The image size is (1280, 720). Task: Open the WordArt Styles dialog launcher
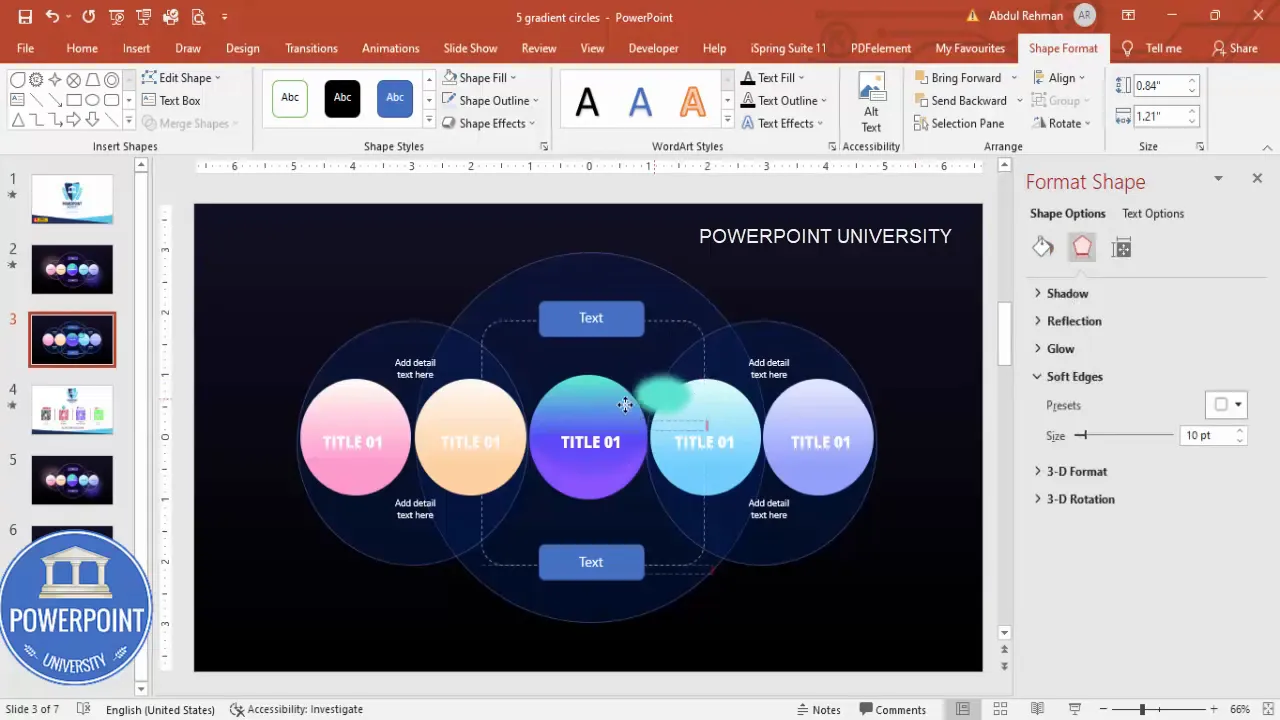pos(832,146)
